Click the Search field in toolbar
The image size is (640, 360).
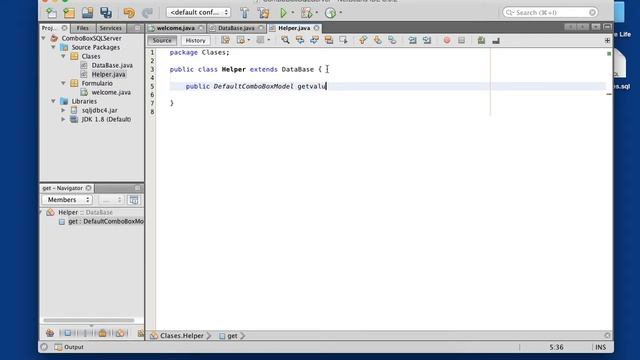point(550,13)
